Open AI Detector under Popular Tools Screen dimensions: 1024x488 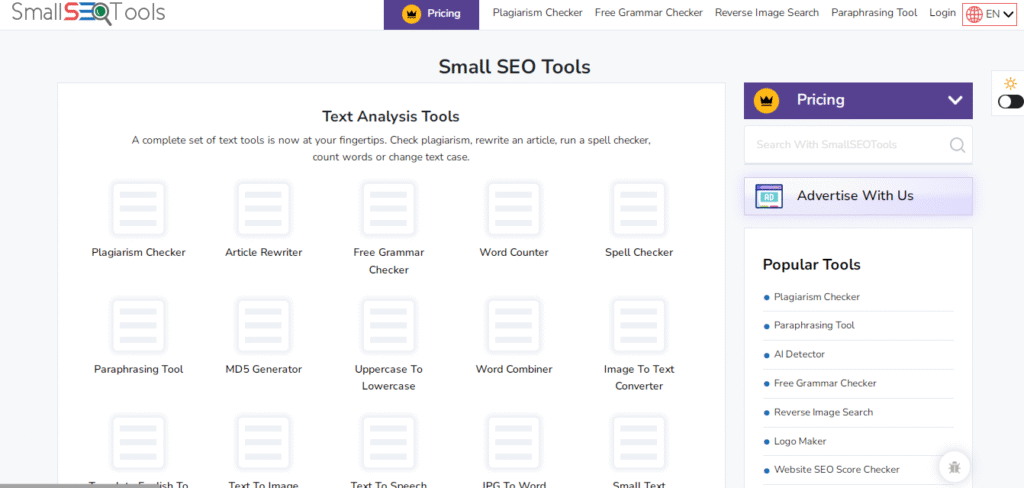pyautogui.click(x=799, y=354)
